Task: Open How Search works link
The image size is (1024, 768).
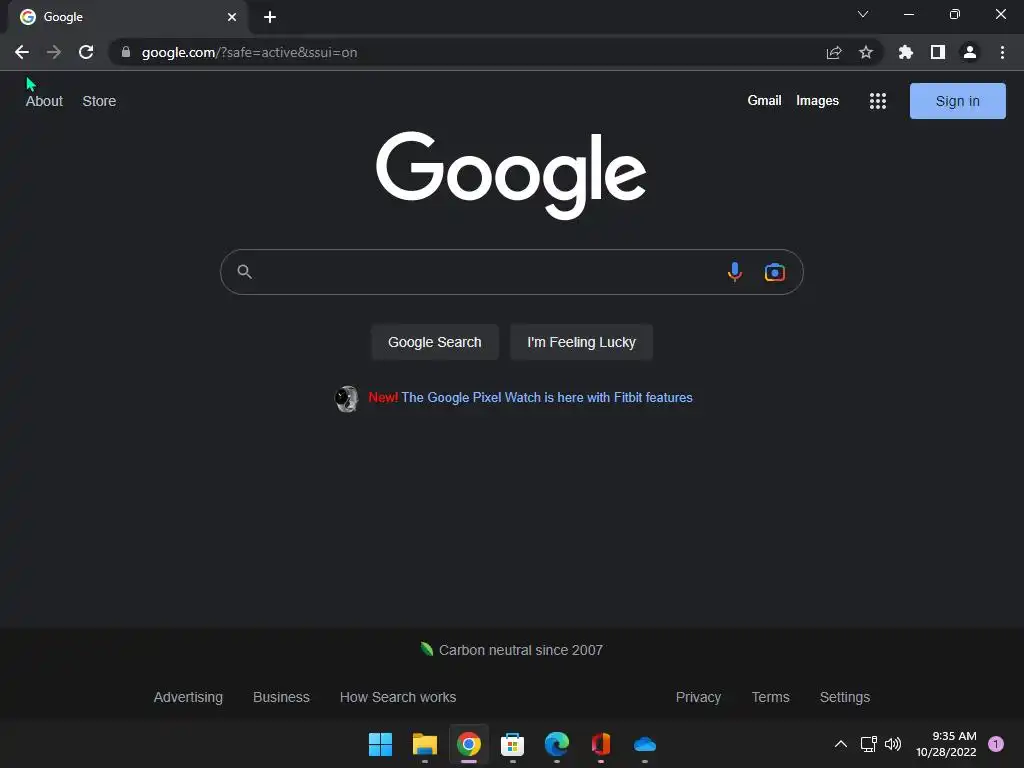Action: (x=398, y=697)
